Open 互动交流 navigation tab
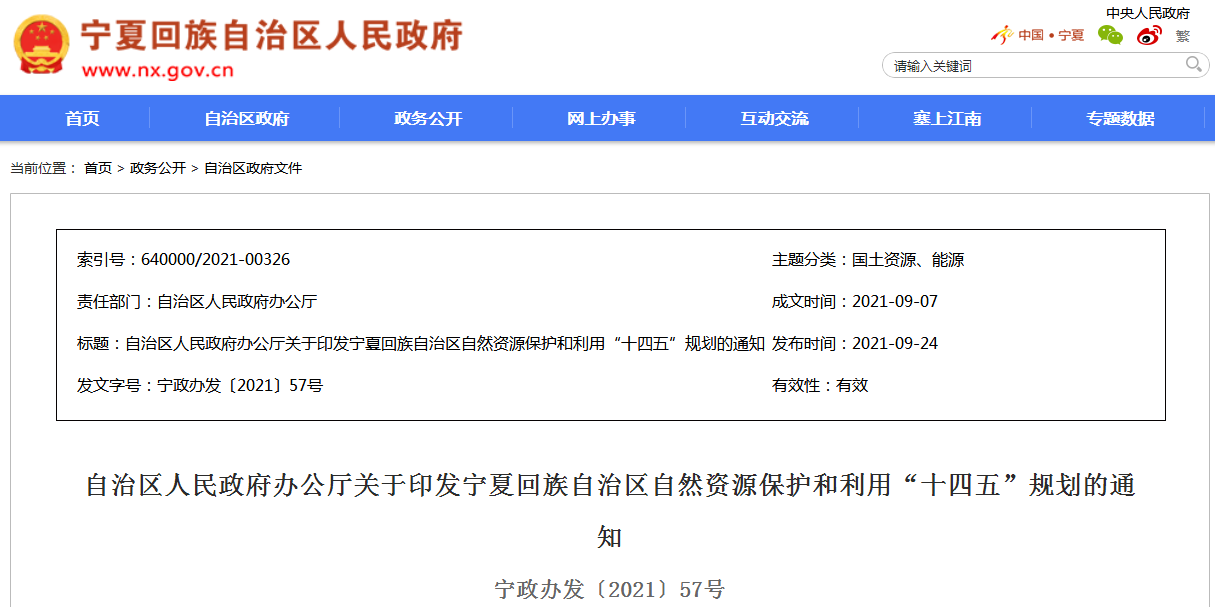Image resolution: width=1215 pixels, height=607 pixels. coord(774,118)
